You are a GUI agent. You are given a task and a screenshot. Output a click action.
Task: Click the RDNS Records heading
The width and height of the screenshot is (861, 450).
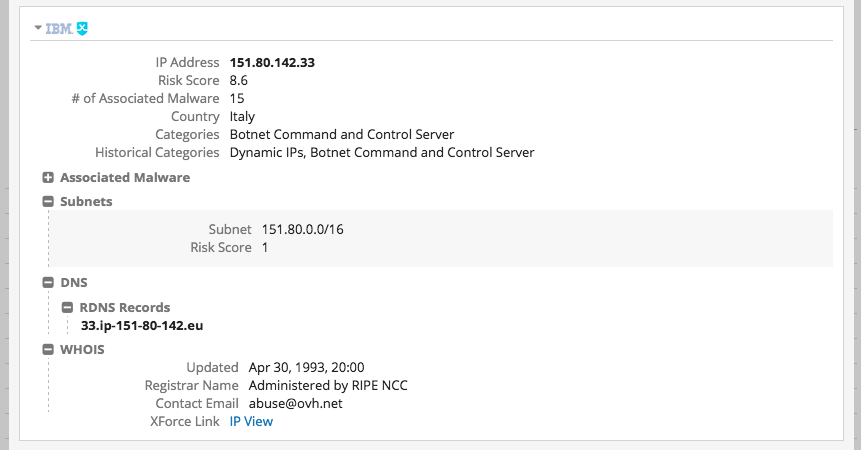click(125, 308)
